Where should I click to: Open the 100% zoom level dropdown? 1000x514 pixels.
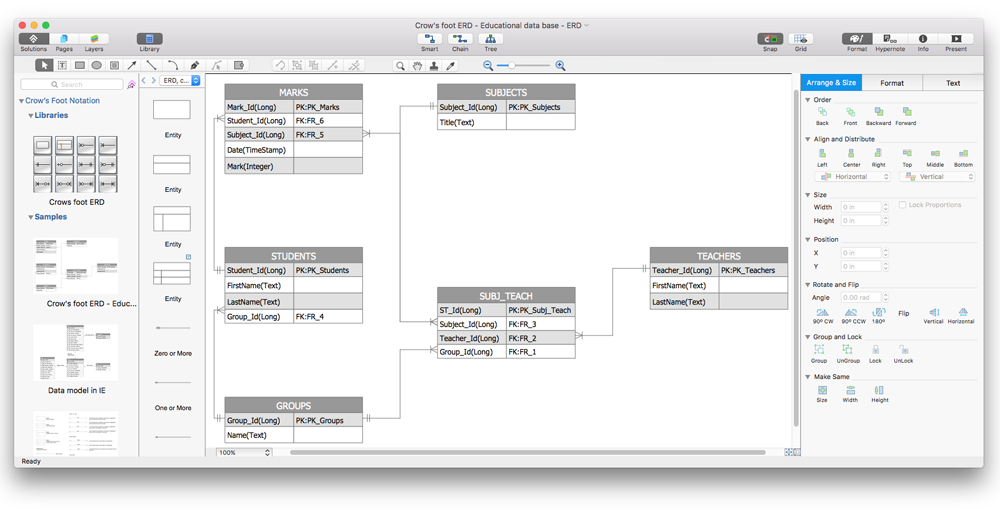244,452
